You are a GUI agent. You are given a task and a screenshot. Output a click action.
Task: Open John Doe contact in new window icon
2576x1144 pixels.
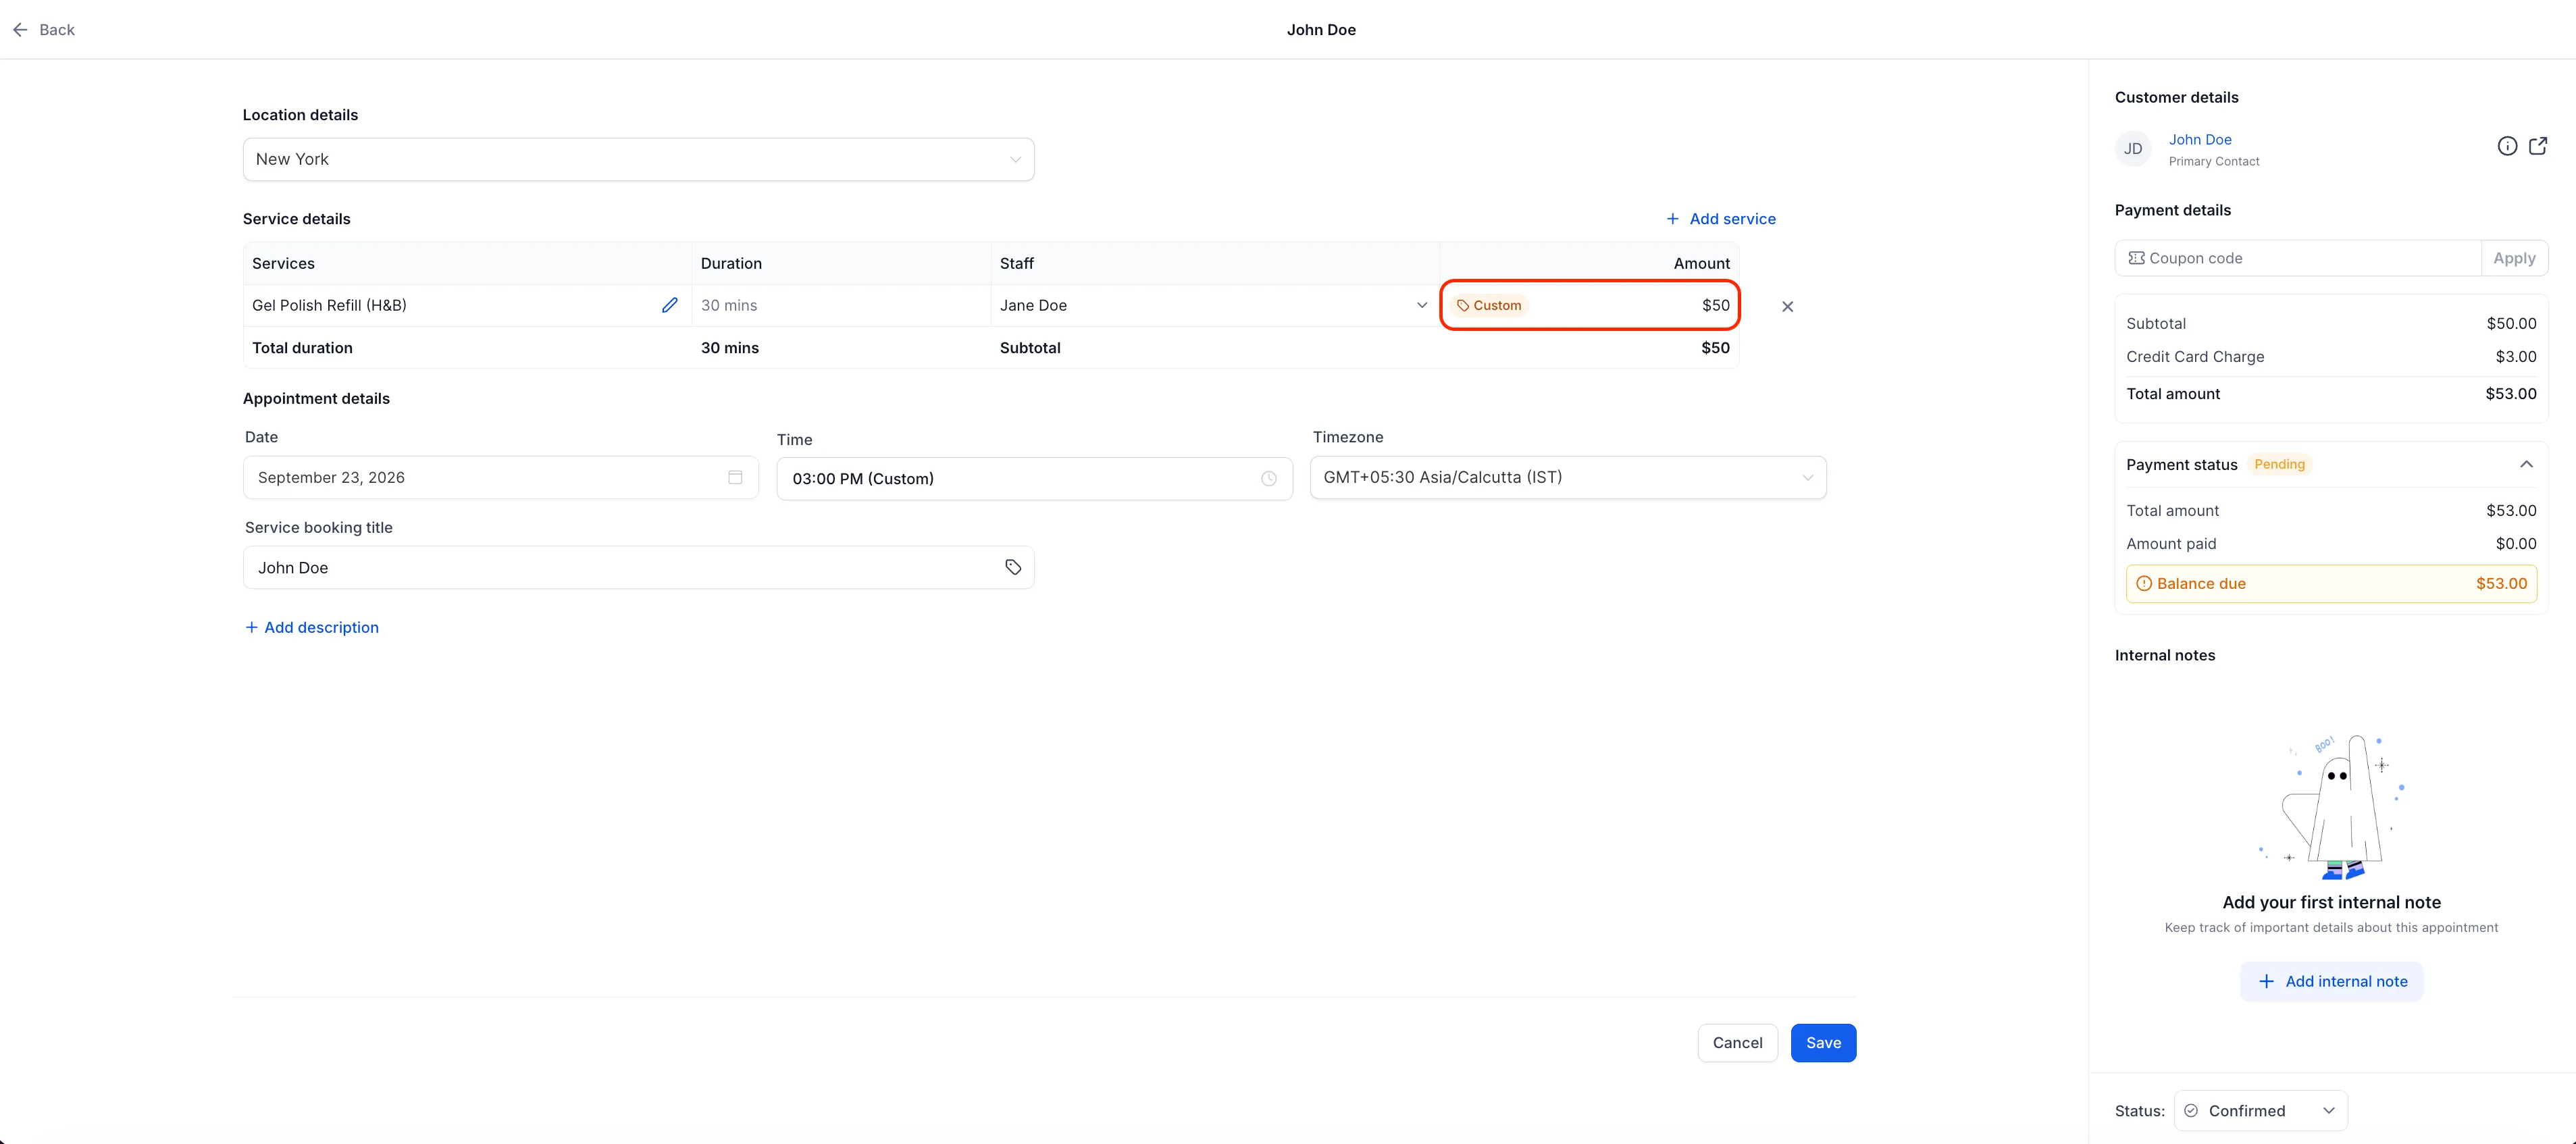pos(2538,146)
